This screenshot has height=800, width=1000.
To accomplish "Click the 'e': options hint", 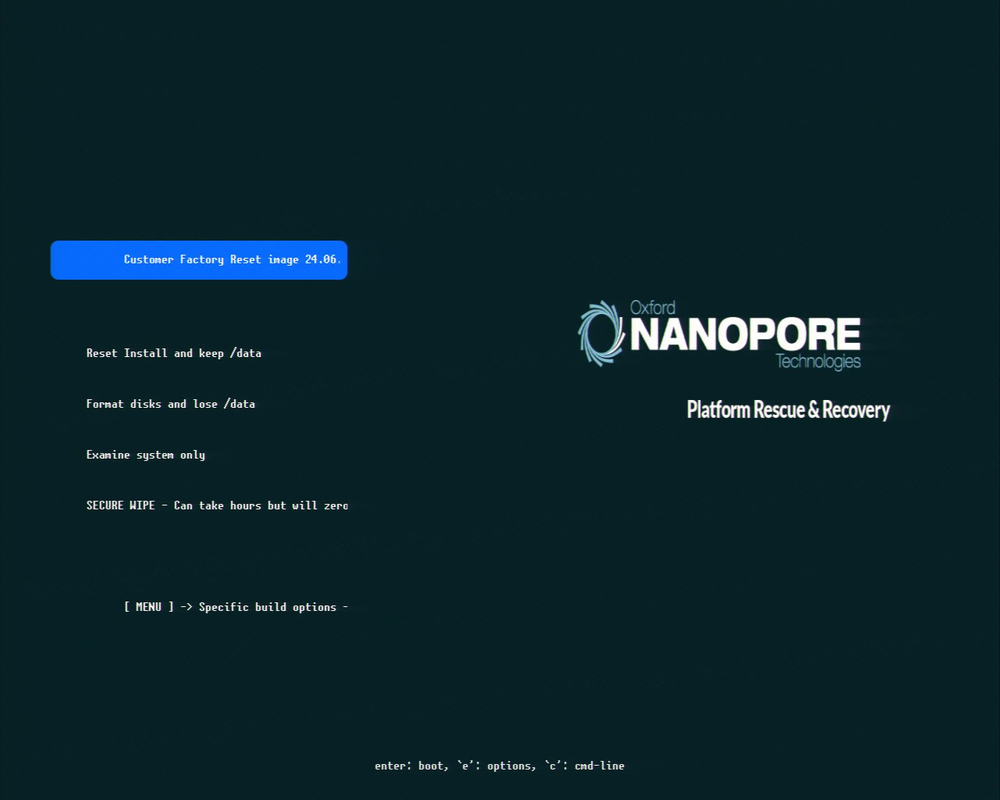I will click(496, 766).
